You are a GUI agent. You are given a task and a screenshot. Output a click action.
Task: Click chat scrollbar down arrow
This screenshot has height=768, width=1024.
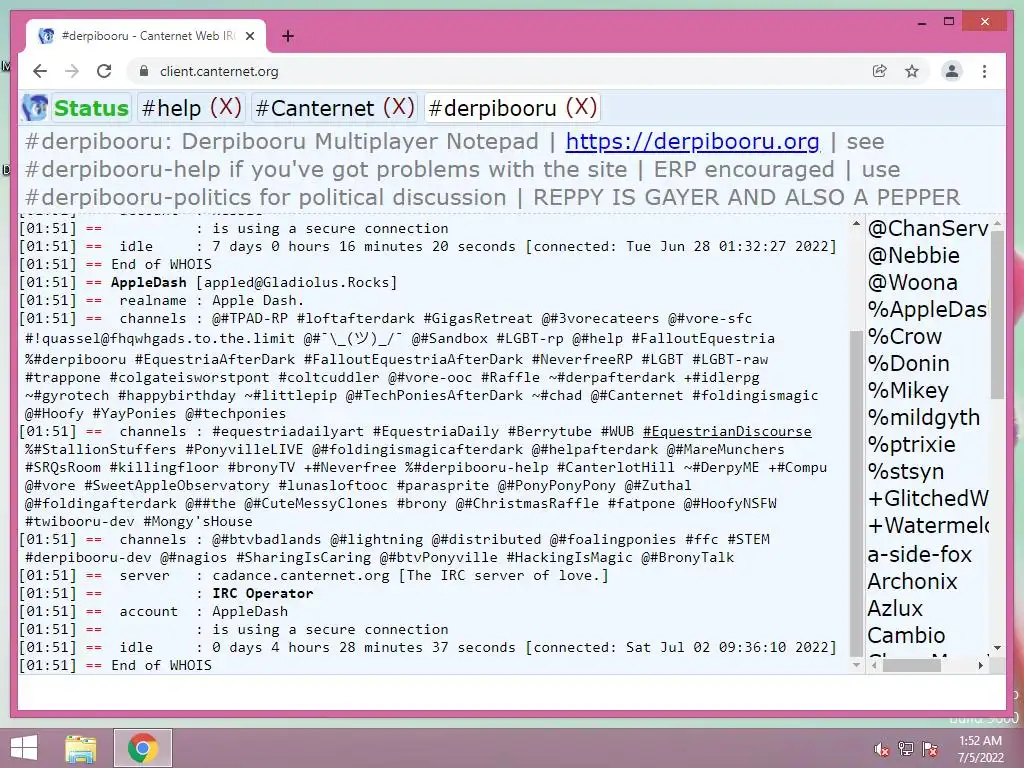click(856, 665)
